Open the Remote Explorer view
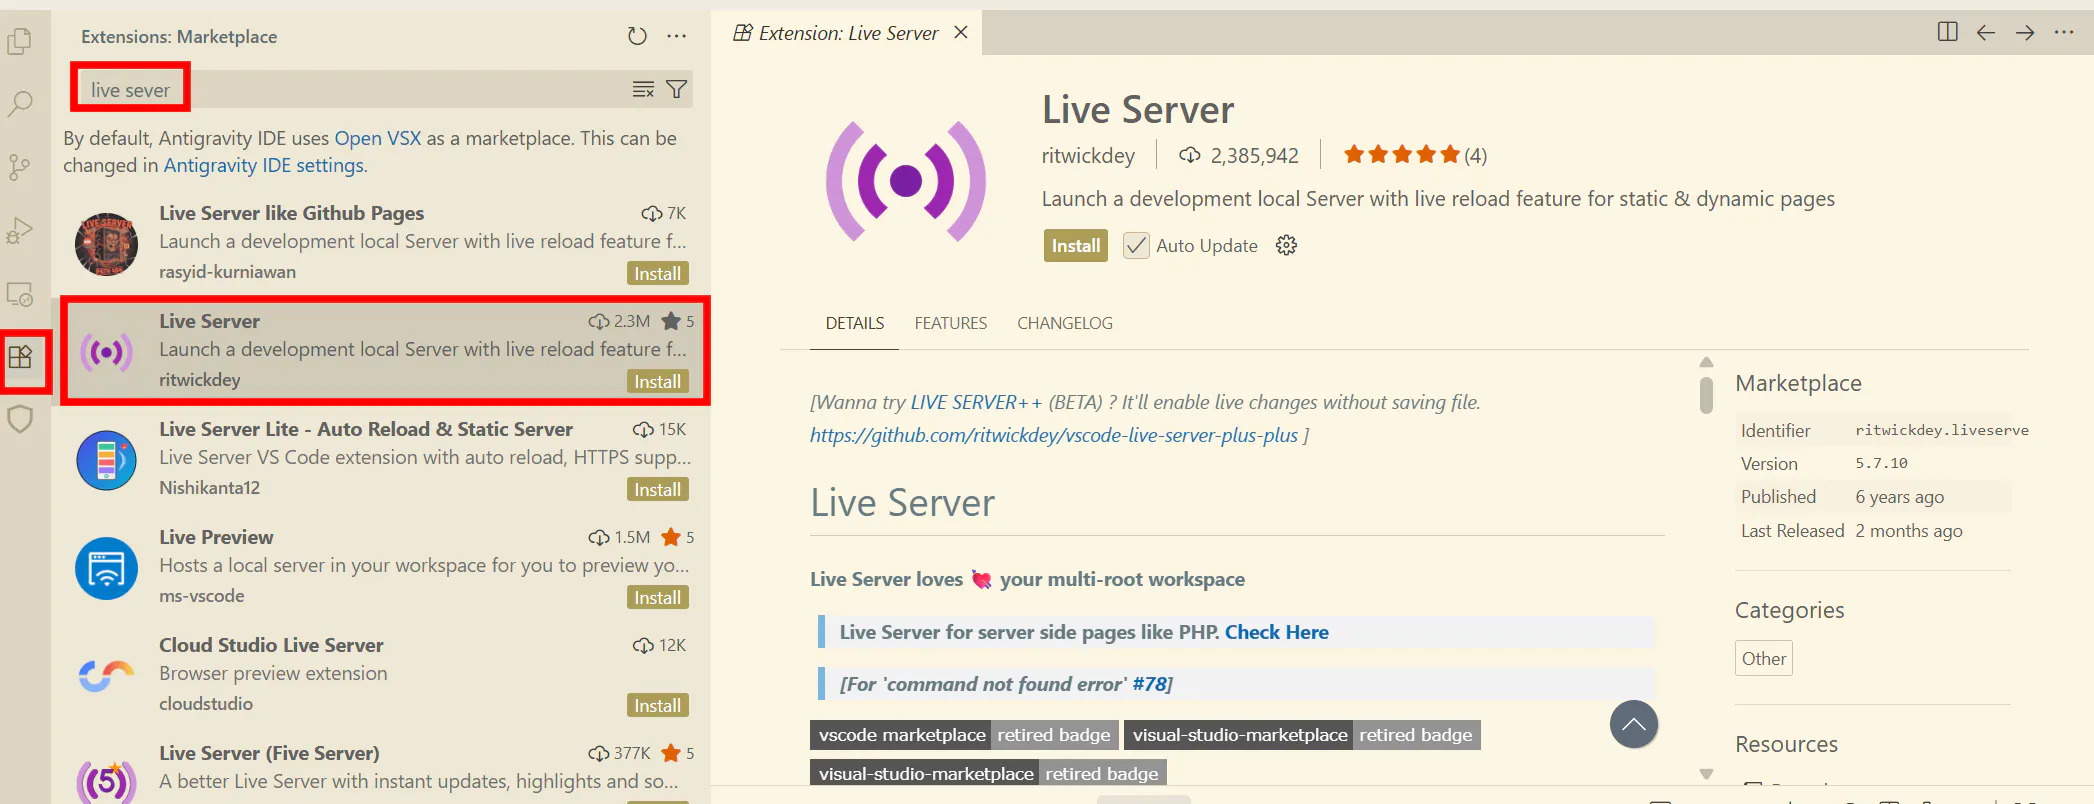Screen dimensions: 2094x804 (x=20, y=294)
